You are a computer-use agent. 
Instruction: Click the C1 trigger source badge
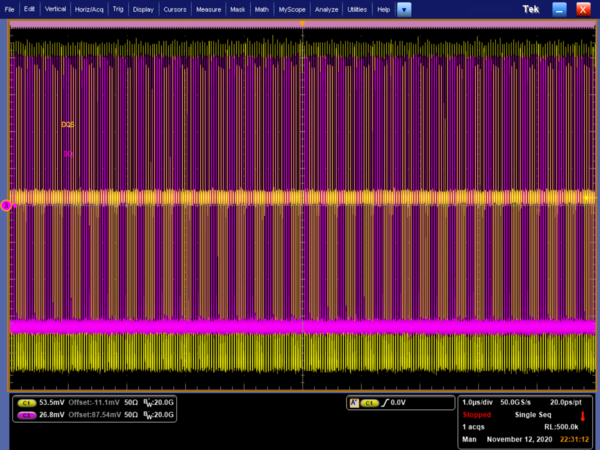pyautogui.click(x=370, y=403)
